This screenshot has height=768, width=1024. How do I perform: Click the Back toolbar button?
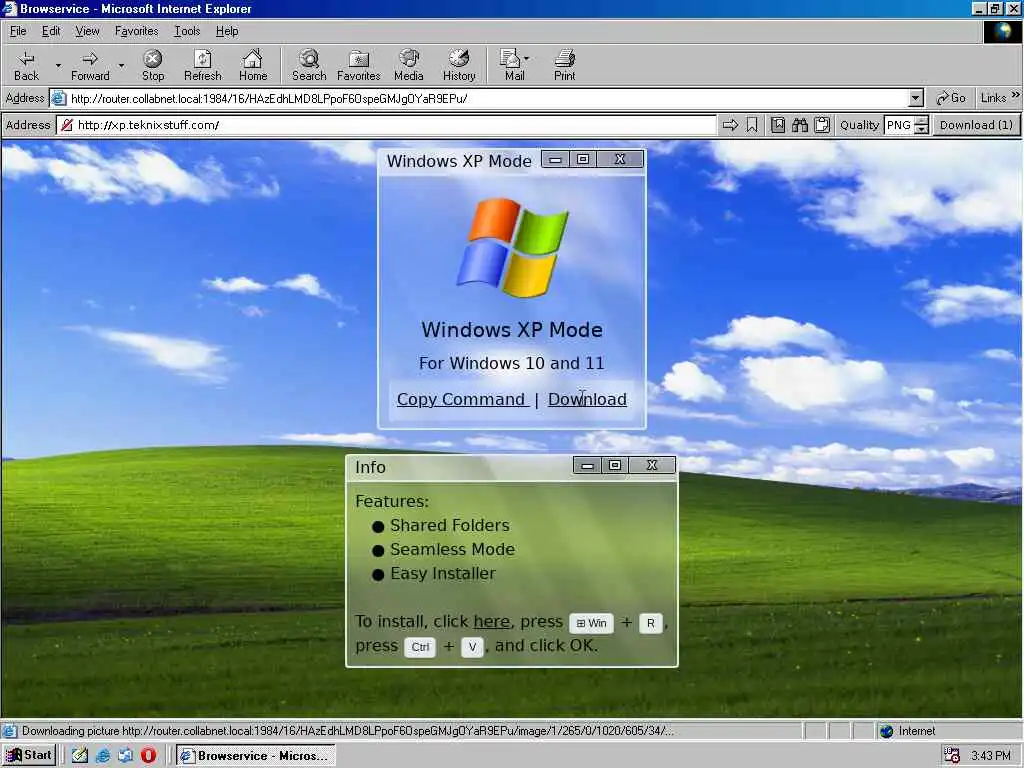pos(26,65)
